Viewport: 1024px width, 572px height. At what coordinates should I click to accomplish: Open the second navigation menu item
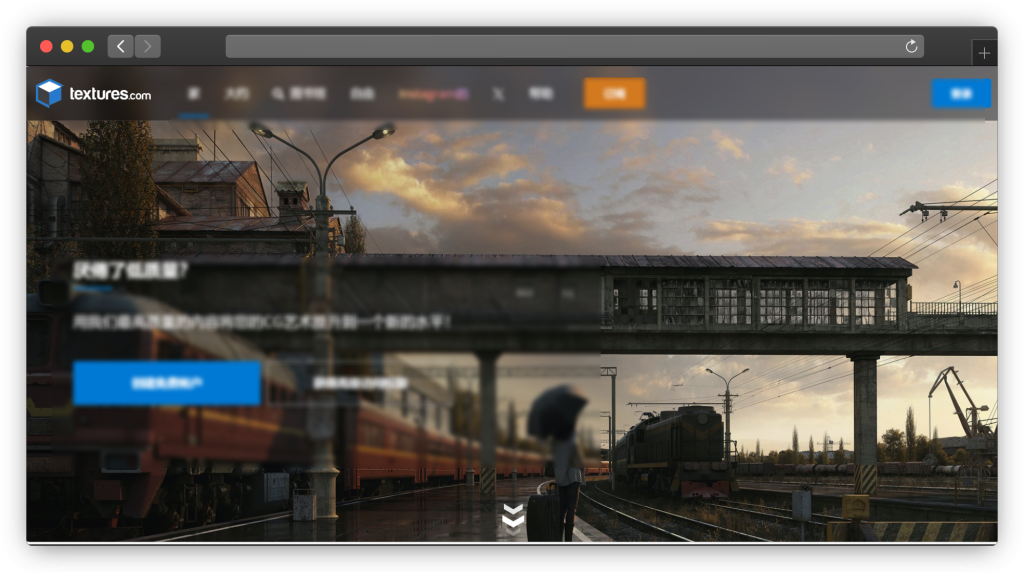pos(236,94)
